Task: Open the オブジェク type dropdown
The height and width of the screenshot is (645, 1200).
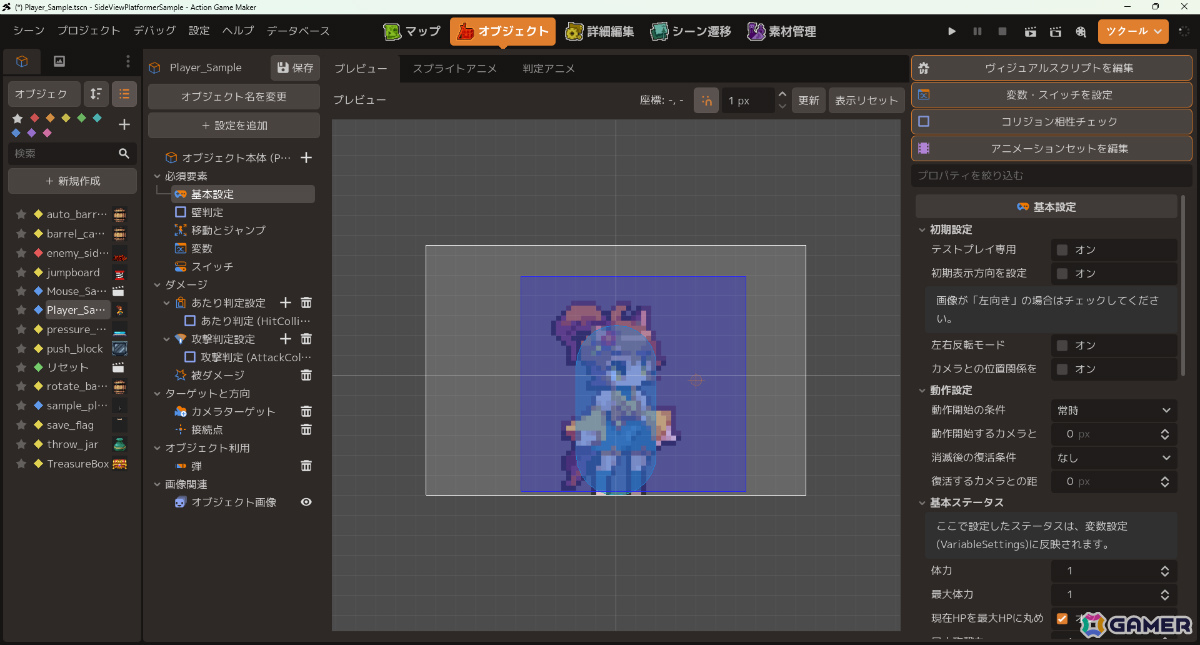Action: coord(44,93)
